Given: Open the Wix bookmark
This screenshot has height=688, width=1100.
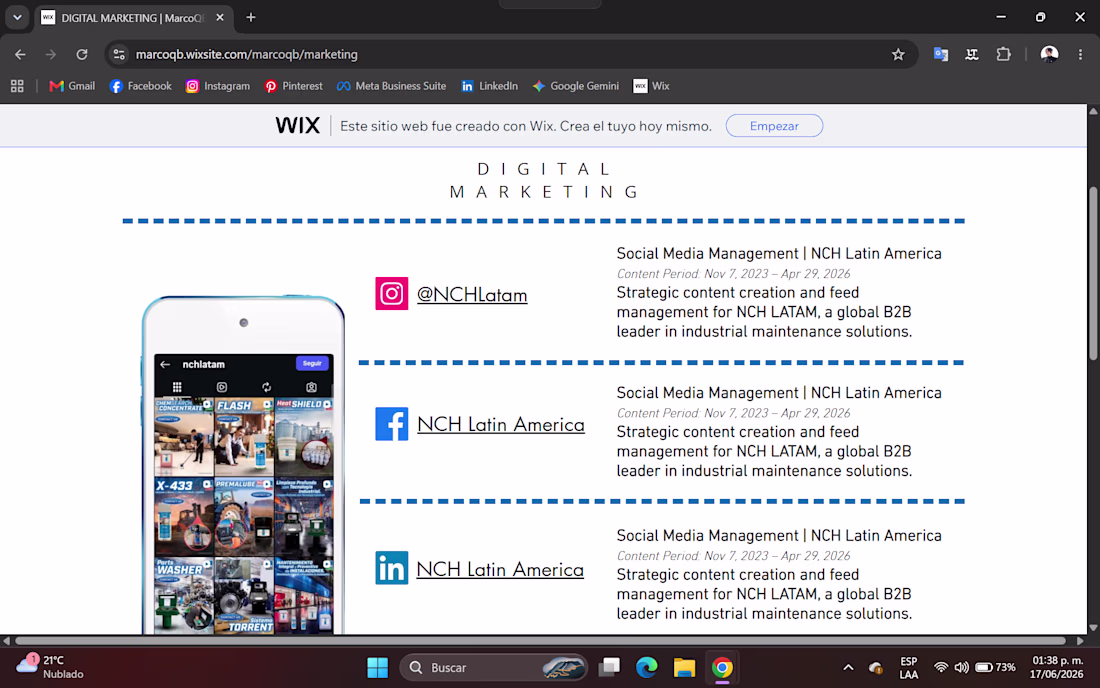Looking at the screenshot, I should pos(651,86).
